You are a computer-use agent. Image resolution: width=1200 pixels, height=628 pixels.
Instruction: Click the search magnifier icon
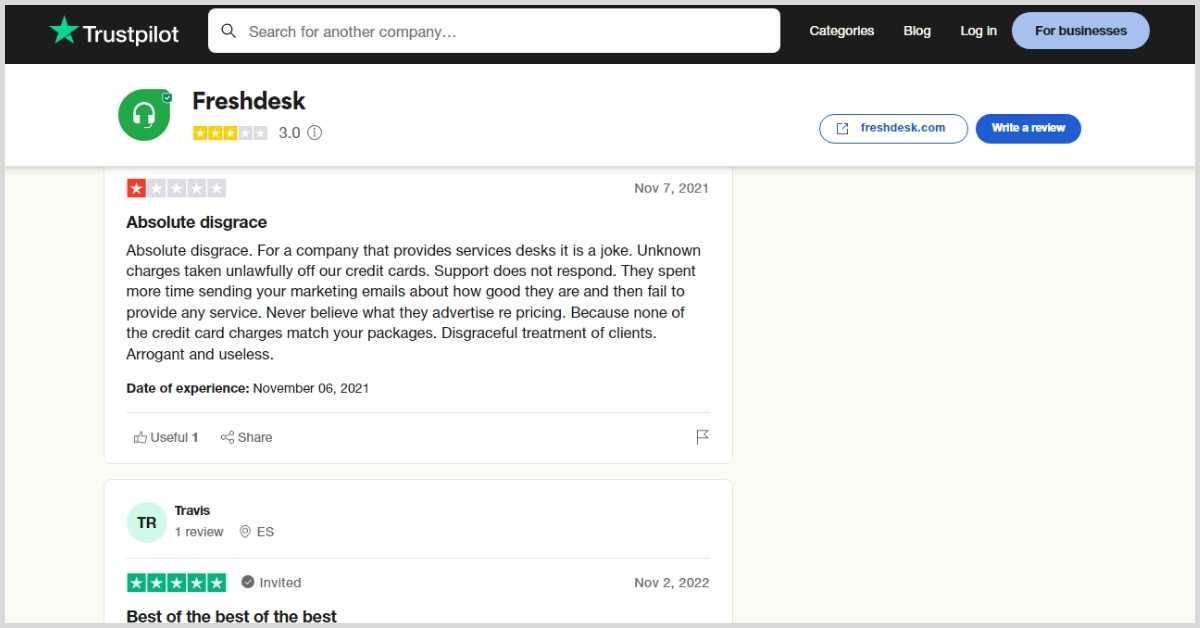pos(229,31)
